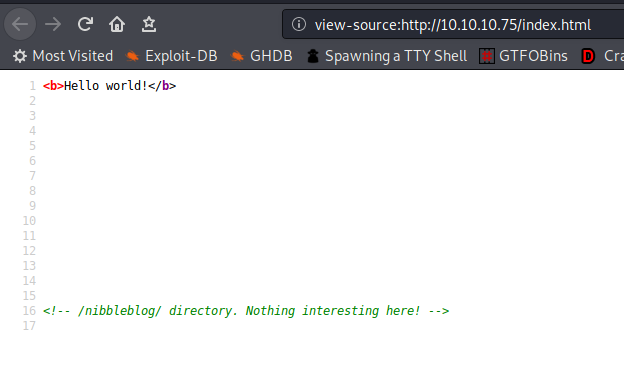Click the Forward arrow button

53,25
